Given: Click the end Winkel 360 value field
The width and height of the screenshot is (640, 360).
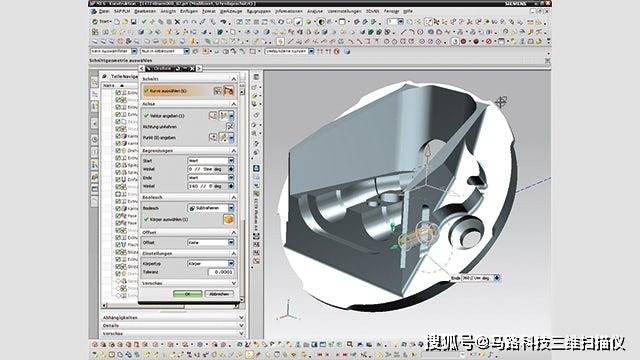Looking at the screenshot, I should point(207,186).
